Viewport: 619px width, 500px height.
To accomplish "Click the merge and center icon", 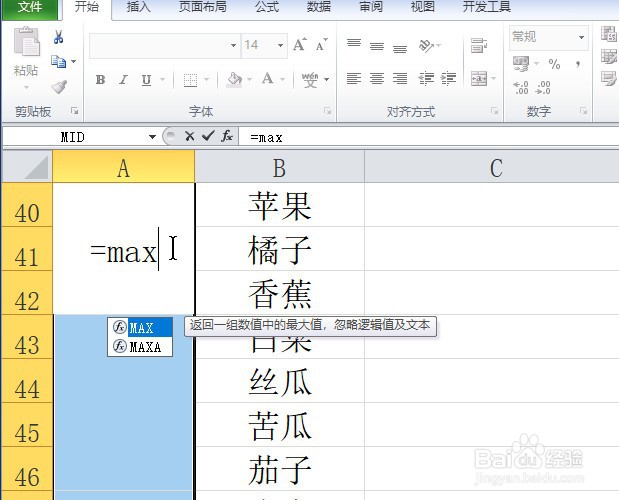I will point(479,79).
